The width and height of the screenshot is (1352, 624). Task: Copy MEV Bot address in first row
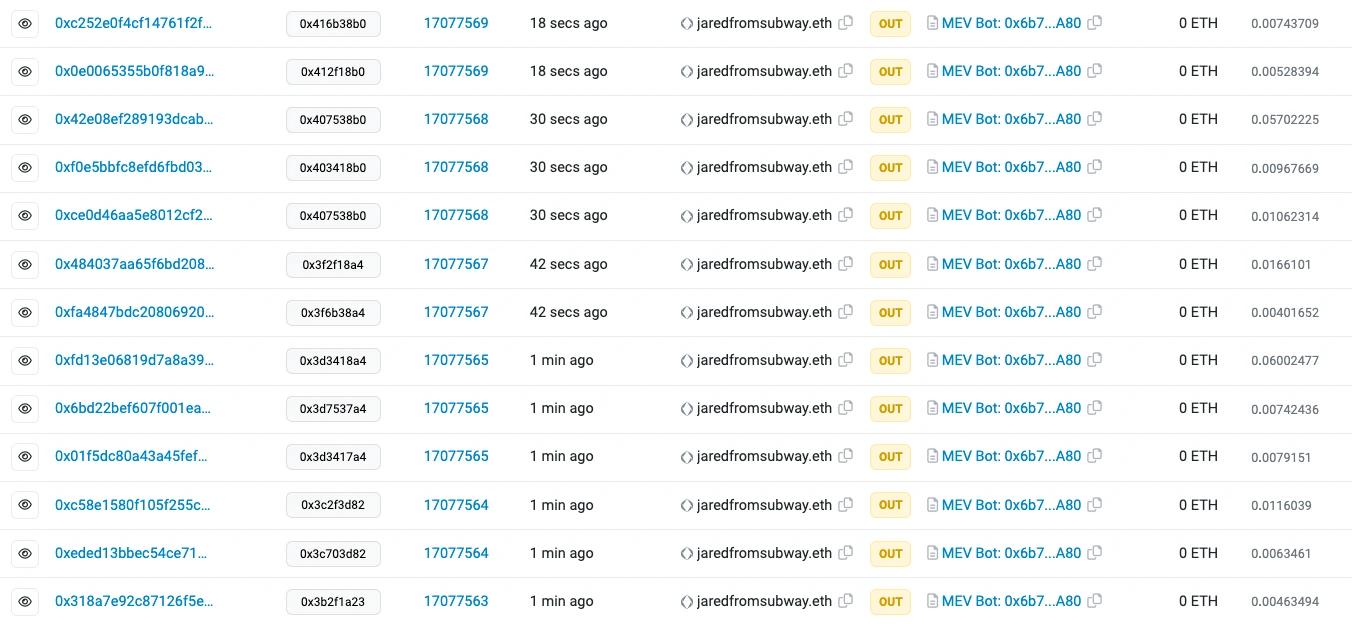pos(1095,23)
